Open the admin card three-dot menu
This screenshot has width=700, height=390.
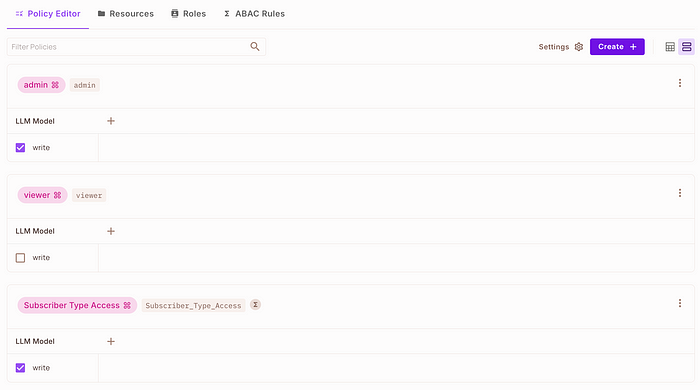click(680, 83)
